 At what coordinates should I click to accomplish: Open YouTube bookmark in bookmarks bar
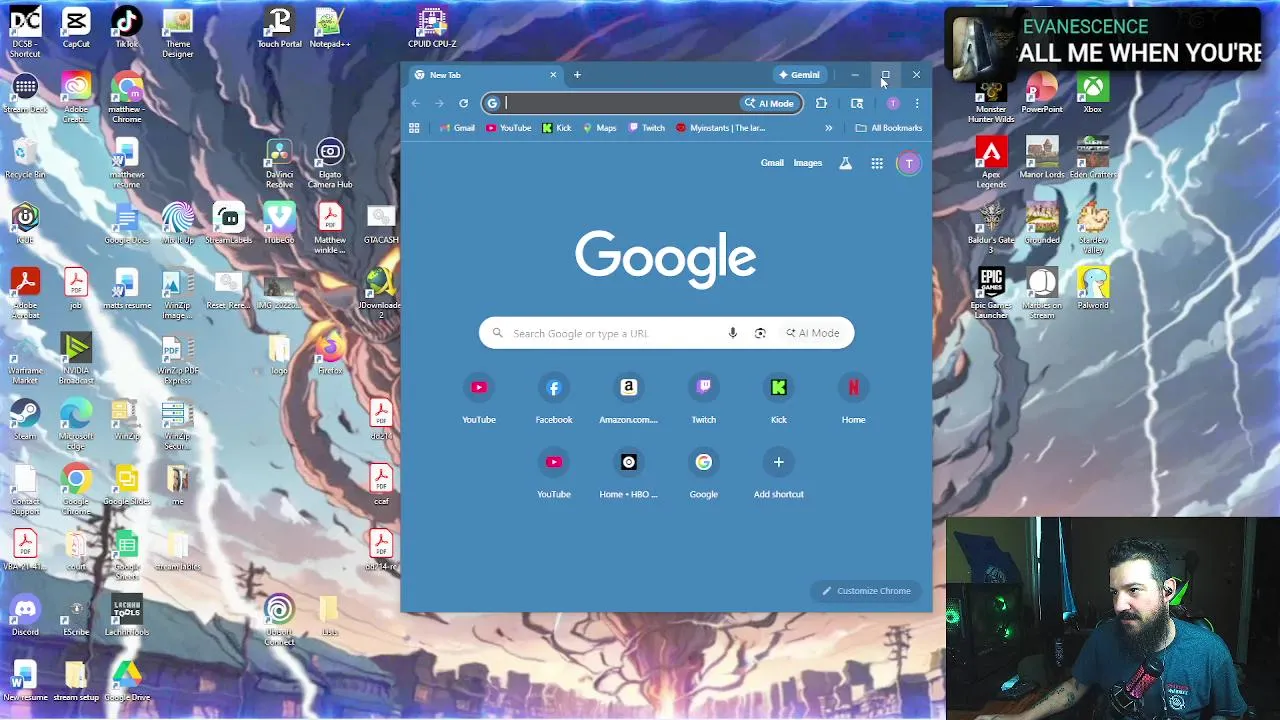click(509, 128)
